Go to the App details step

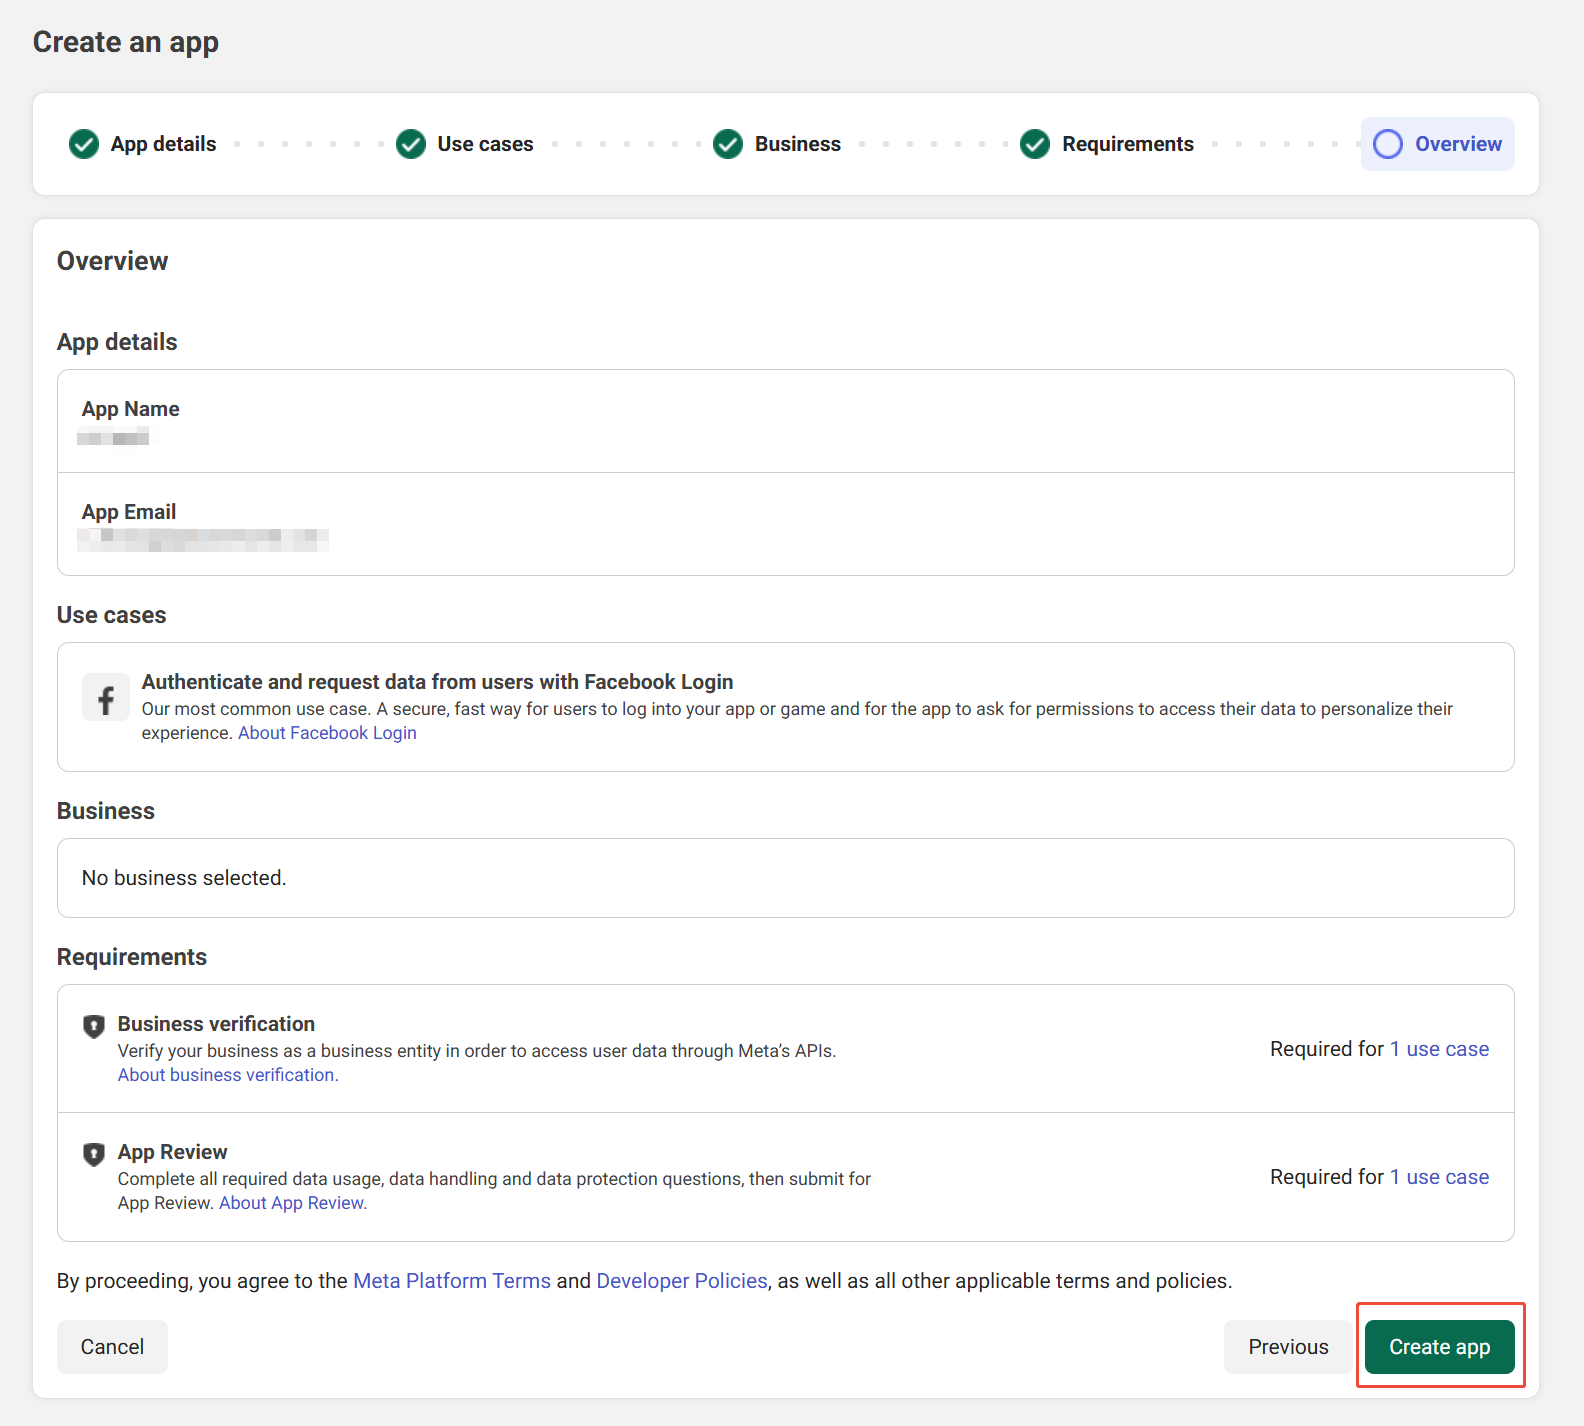[x=163, y=144]
